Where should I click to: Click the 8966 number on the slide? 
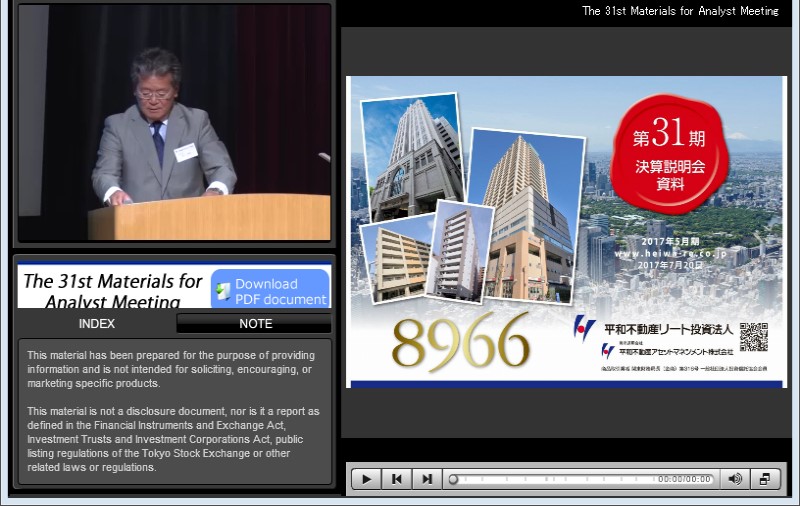(x=461, y=342)
